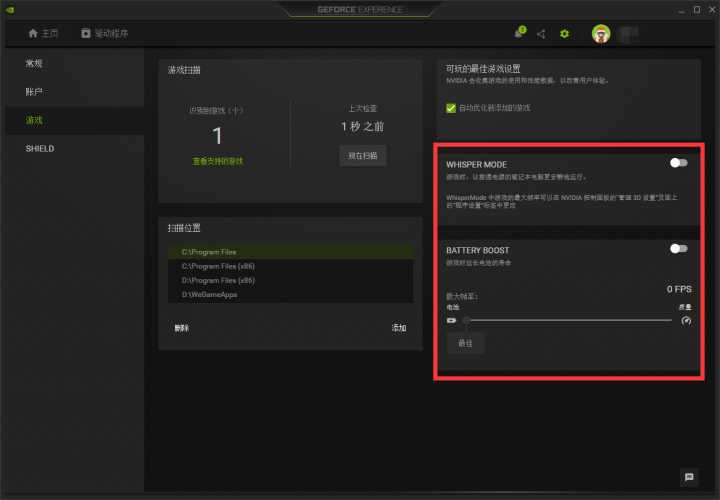Click the user avatar picture
Screen dimensions: 720x500
tap(601, 34)
